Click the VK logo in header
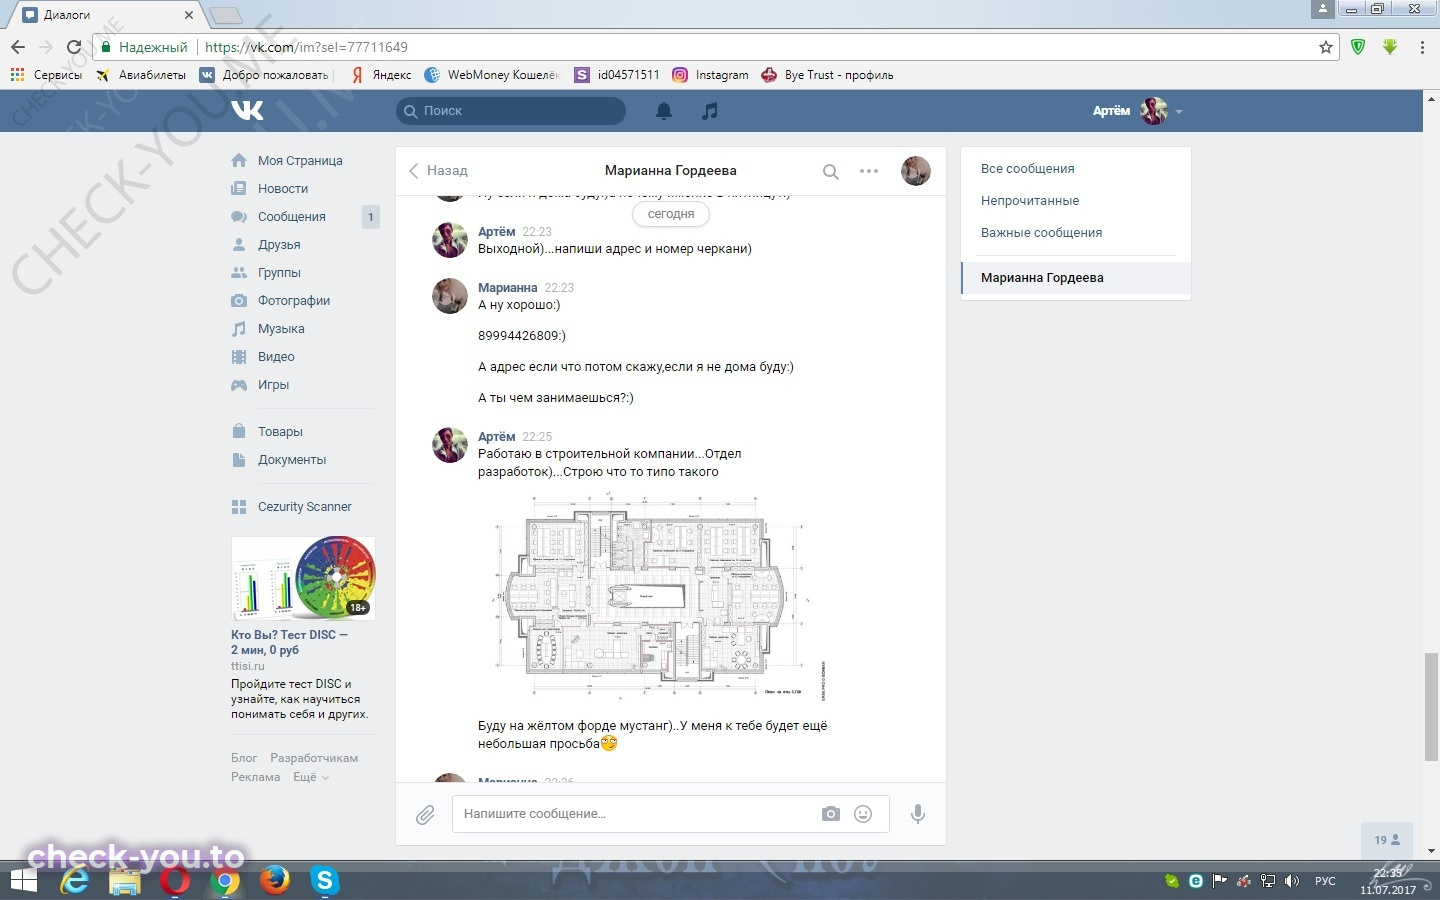 click(247, 110)
